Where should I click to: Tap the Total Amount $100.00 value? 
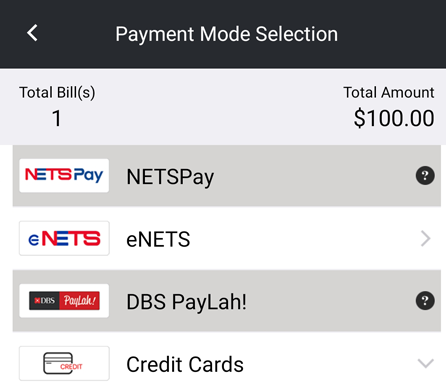pyautogui.click(x=394, y=118)
